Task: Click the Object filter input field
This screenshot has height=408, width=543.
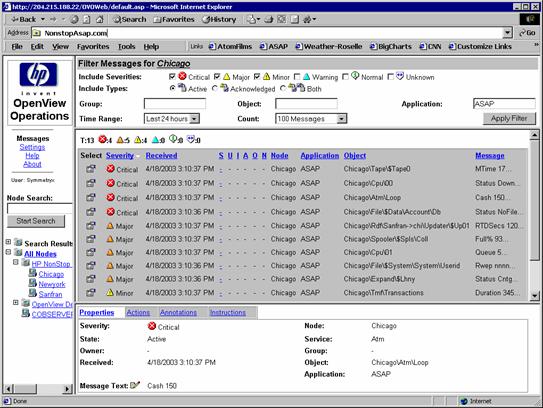Action: (x=306, y=104)
